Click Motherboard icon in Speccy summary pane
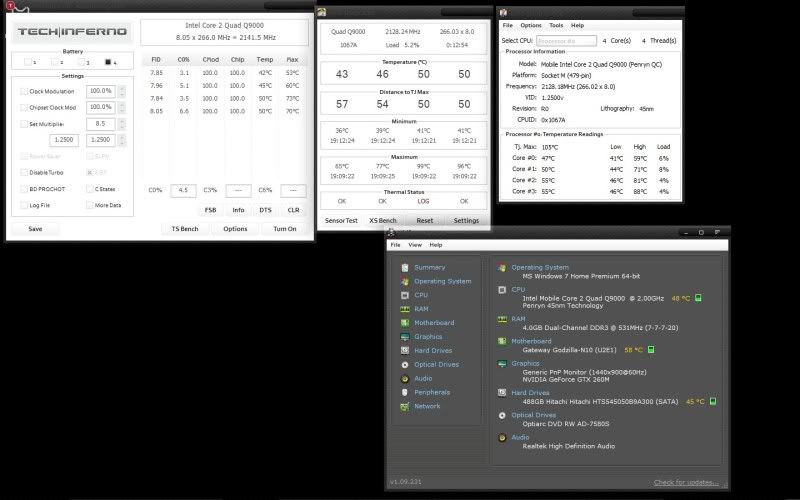This screenshot has height=500, width=800. pos(502,341)
